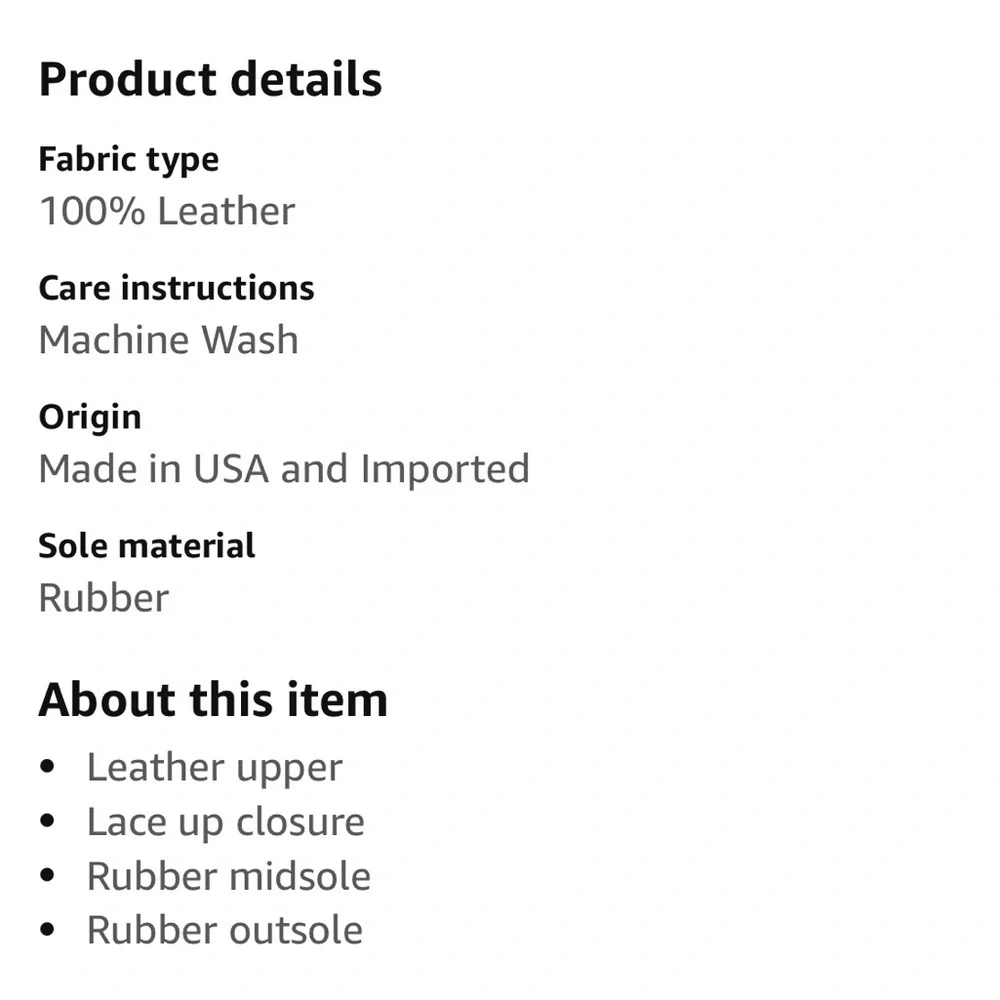
Task: Select the 100% Leather fabric value
Action: (167, 211)
